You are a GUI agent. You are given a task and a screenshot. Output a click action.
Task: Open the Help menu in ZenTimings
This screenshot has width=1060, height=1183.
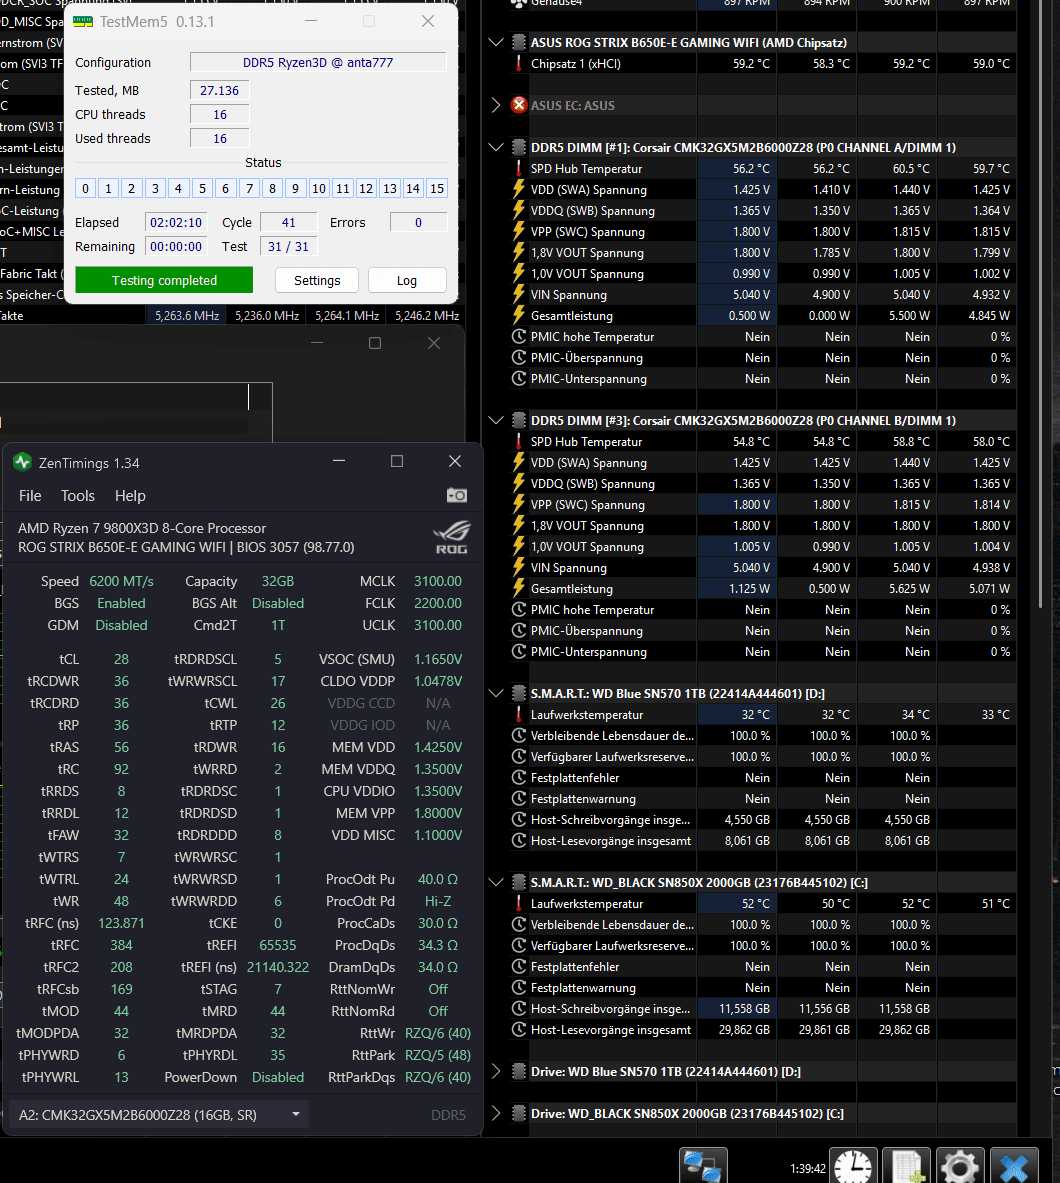130,496
